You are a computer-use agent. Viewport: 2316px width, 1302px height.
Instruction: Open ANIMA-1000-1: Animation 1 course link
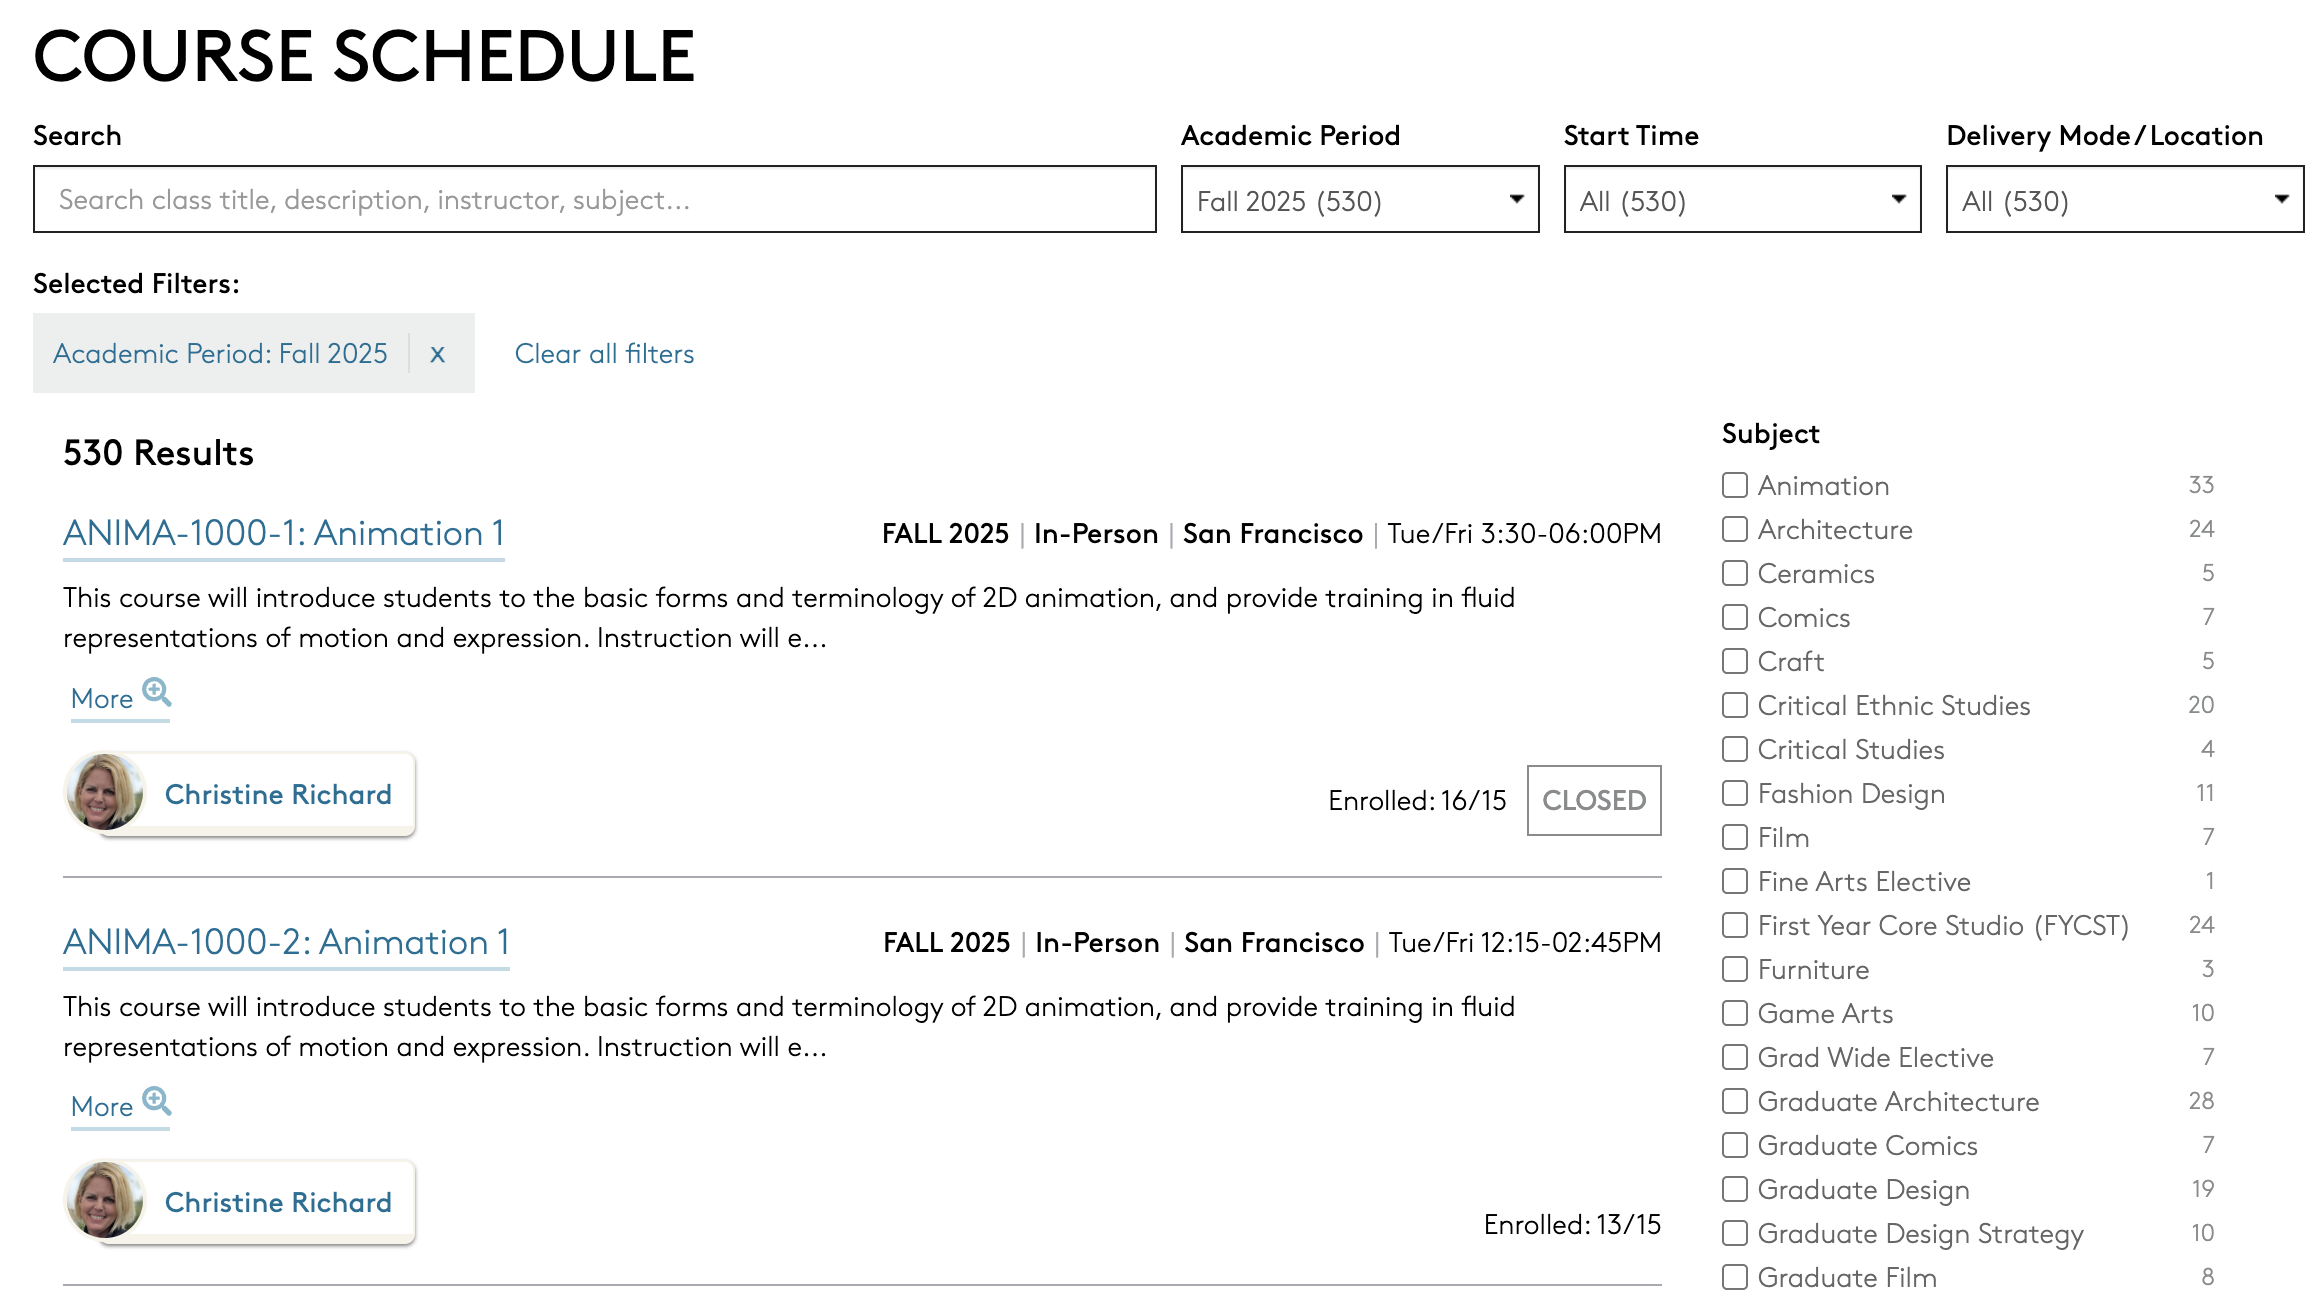tap(284, 534)
